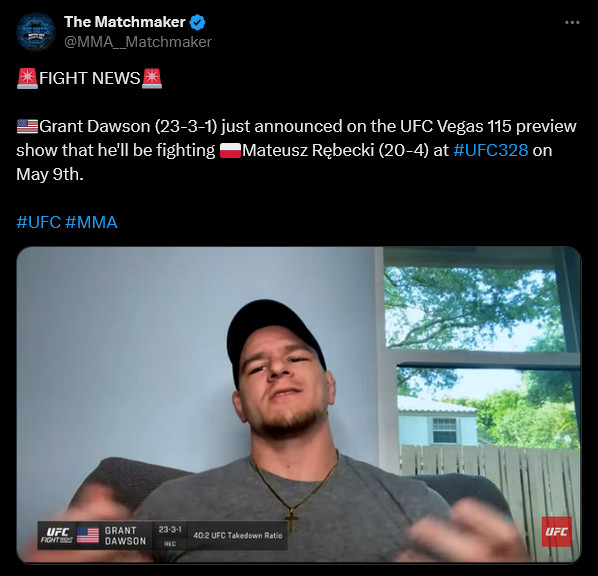Open the #UFC hashtag
This screenshot has width=598, height=576.
(x=39, y=222)
